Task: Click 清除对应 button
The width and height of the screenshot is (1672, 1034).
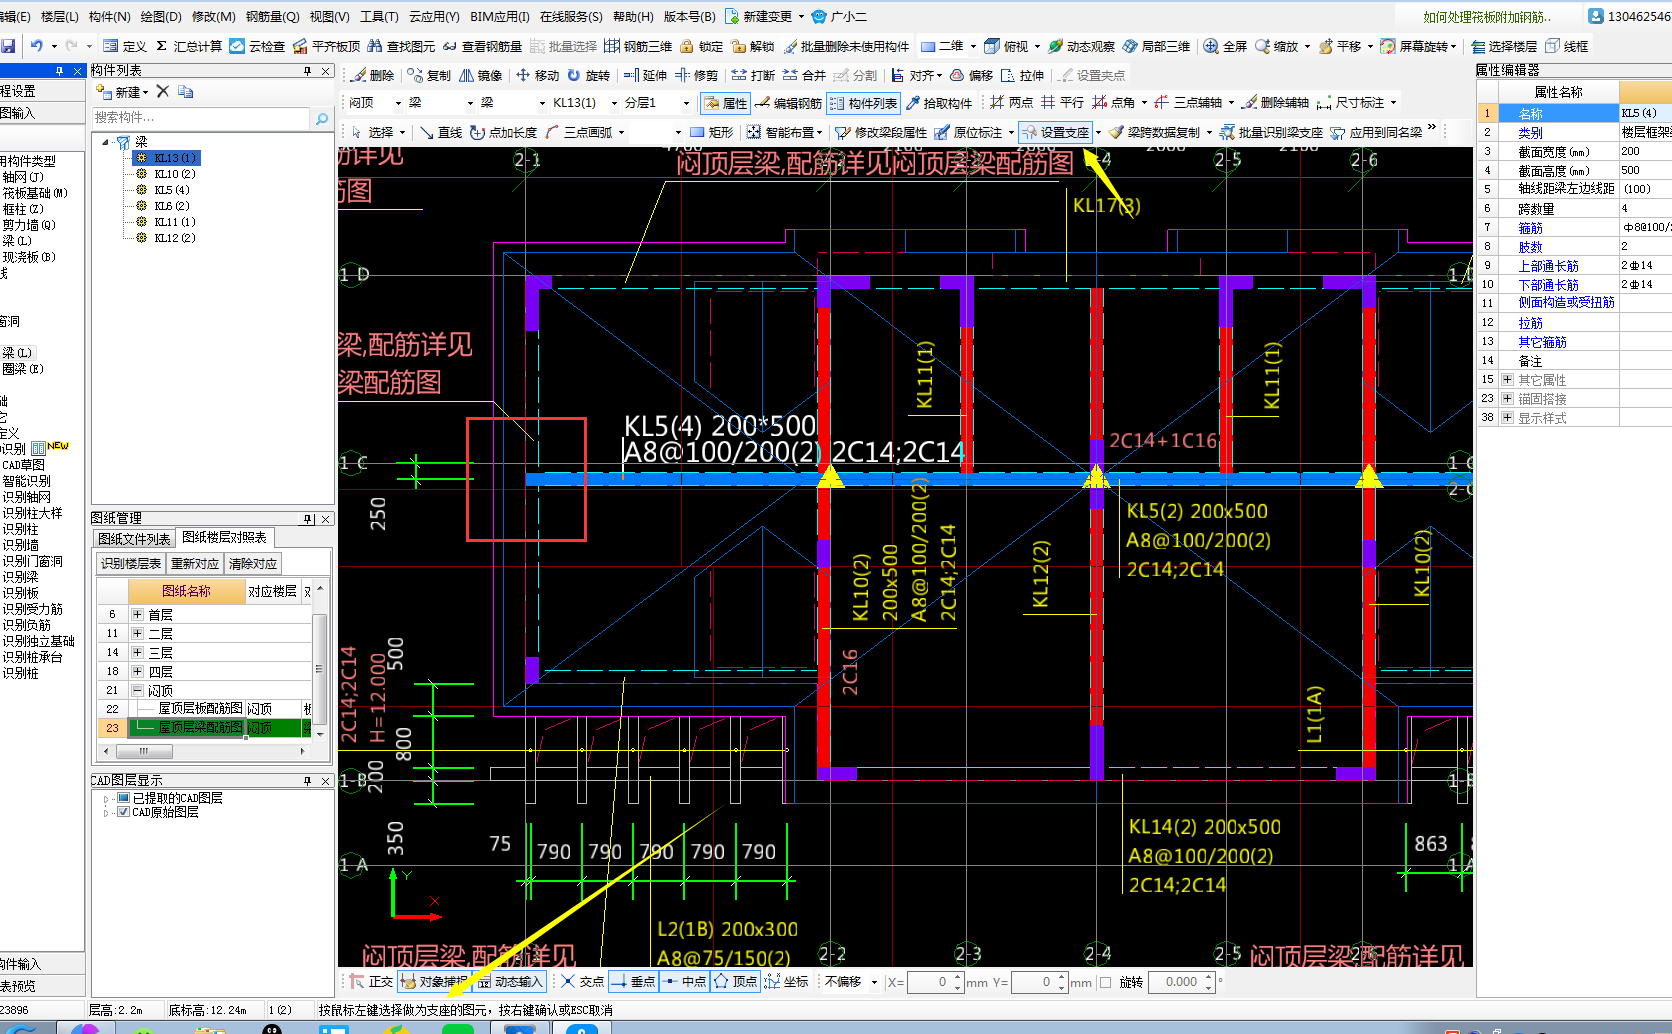Action: pos(253,563)
